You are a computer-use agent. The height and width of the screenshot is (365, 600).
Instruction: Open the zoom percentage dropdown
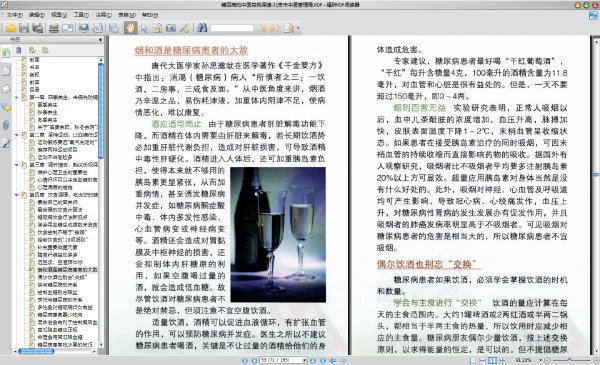click(x=540, y=360)
